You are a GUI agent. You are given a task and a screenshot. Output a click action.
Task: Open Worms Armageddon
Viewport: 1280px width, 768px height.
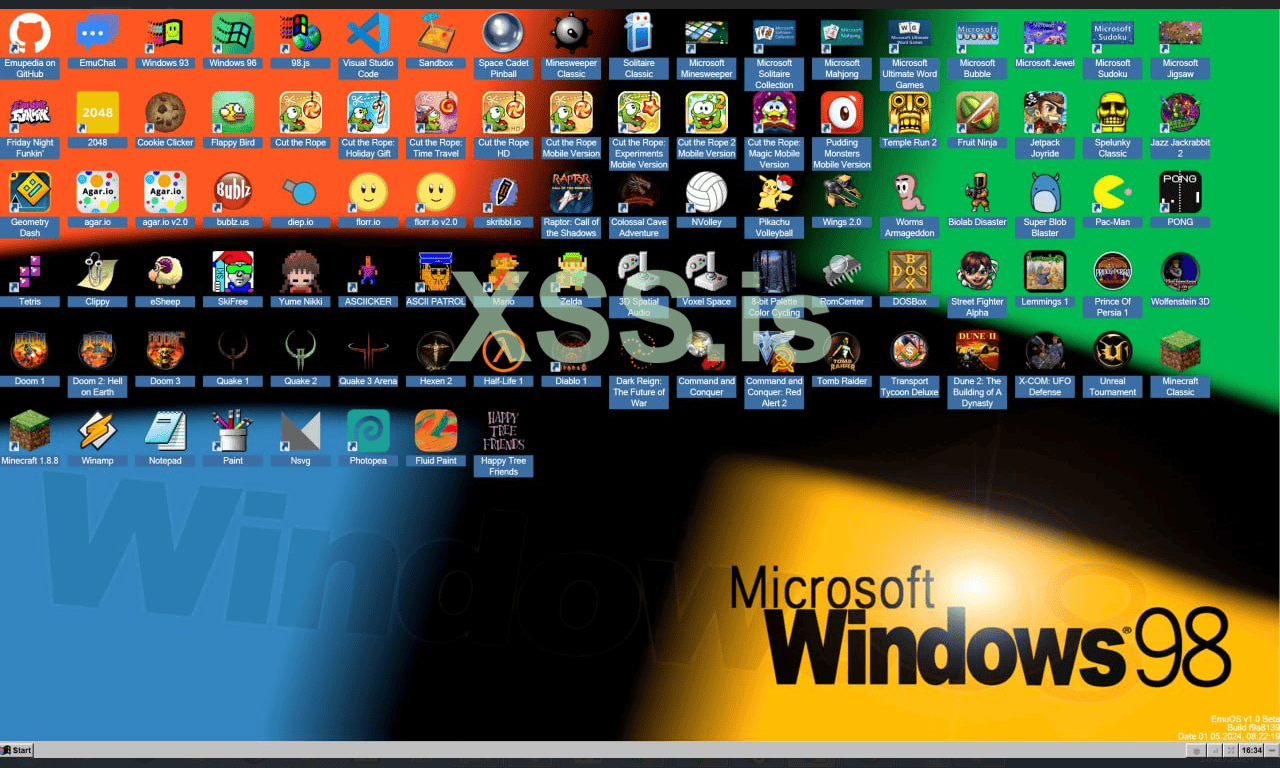pos(910,192)
